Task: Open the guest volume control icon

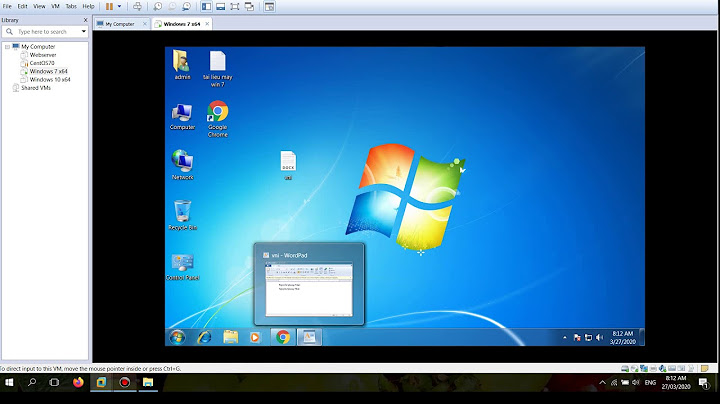Action: click(599, 337)
